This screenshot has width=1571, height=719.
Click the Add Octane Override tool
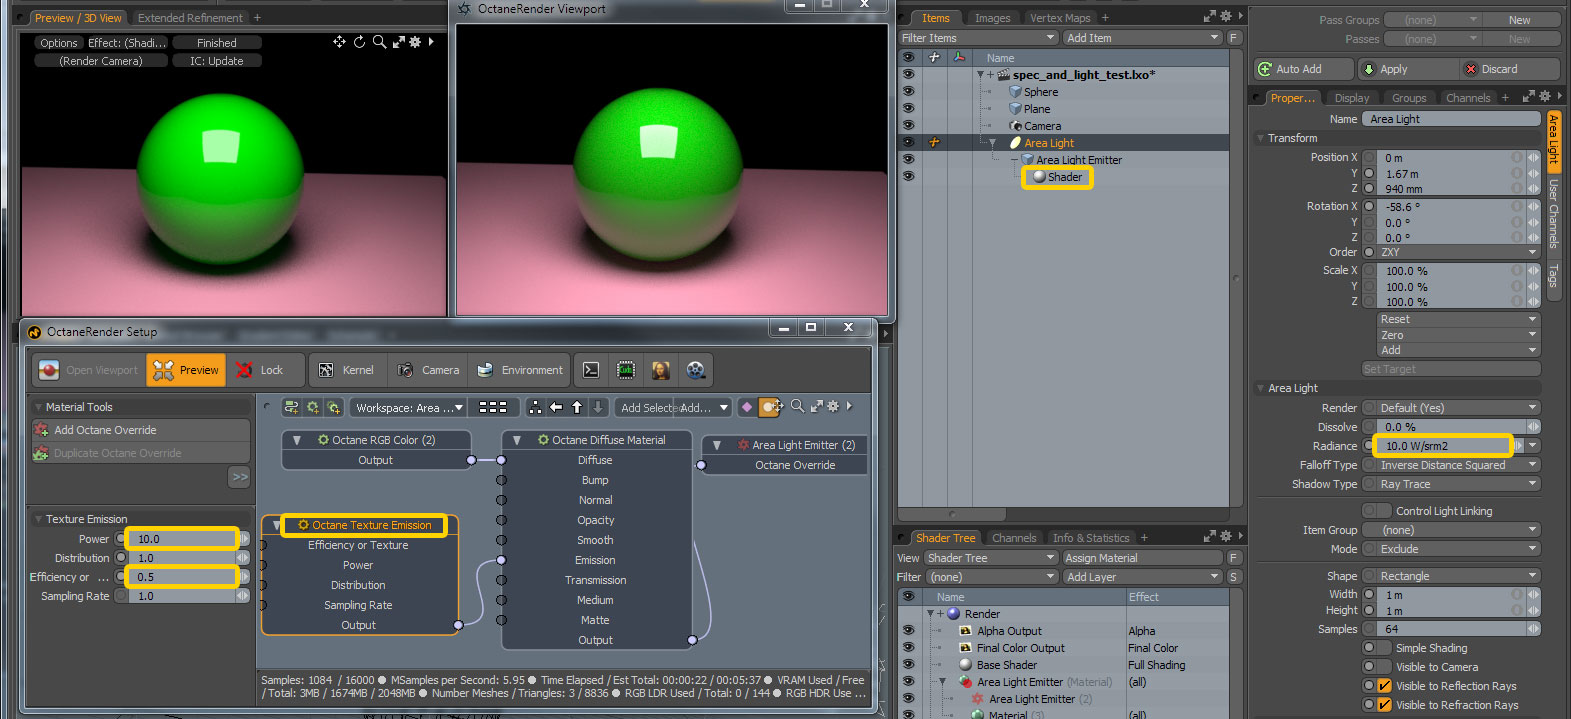click(140, 430)
